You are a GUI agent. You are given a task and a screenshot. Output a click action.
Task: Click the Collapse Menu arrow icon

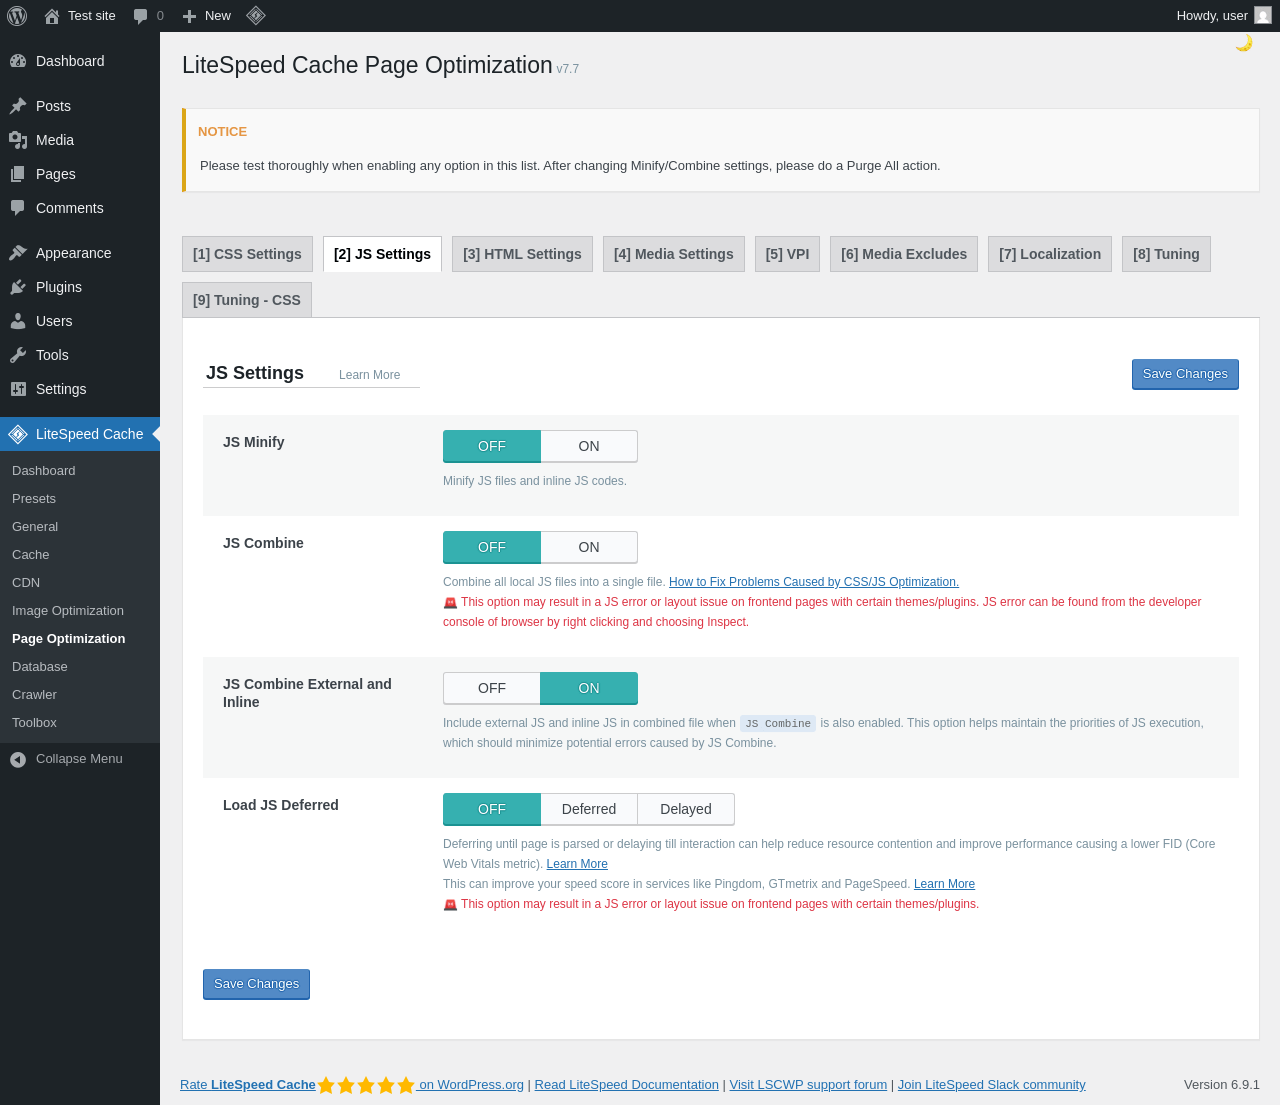[18, 759]
